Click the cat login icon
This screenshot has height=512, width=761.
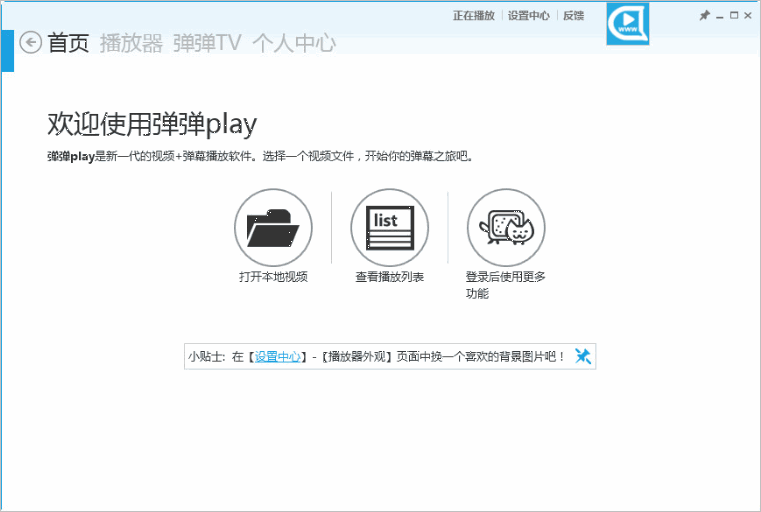pyautogui.click(x=506, y=227)
